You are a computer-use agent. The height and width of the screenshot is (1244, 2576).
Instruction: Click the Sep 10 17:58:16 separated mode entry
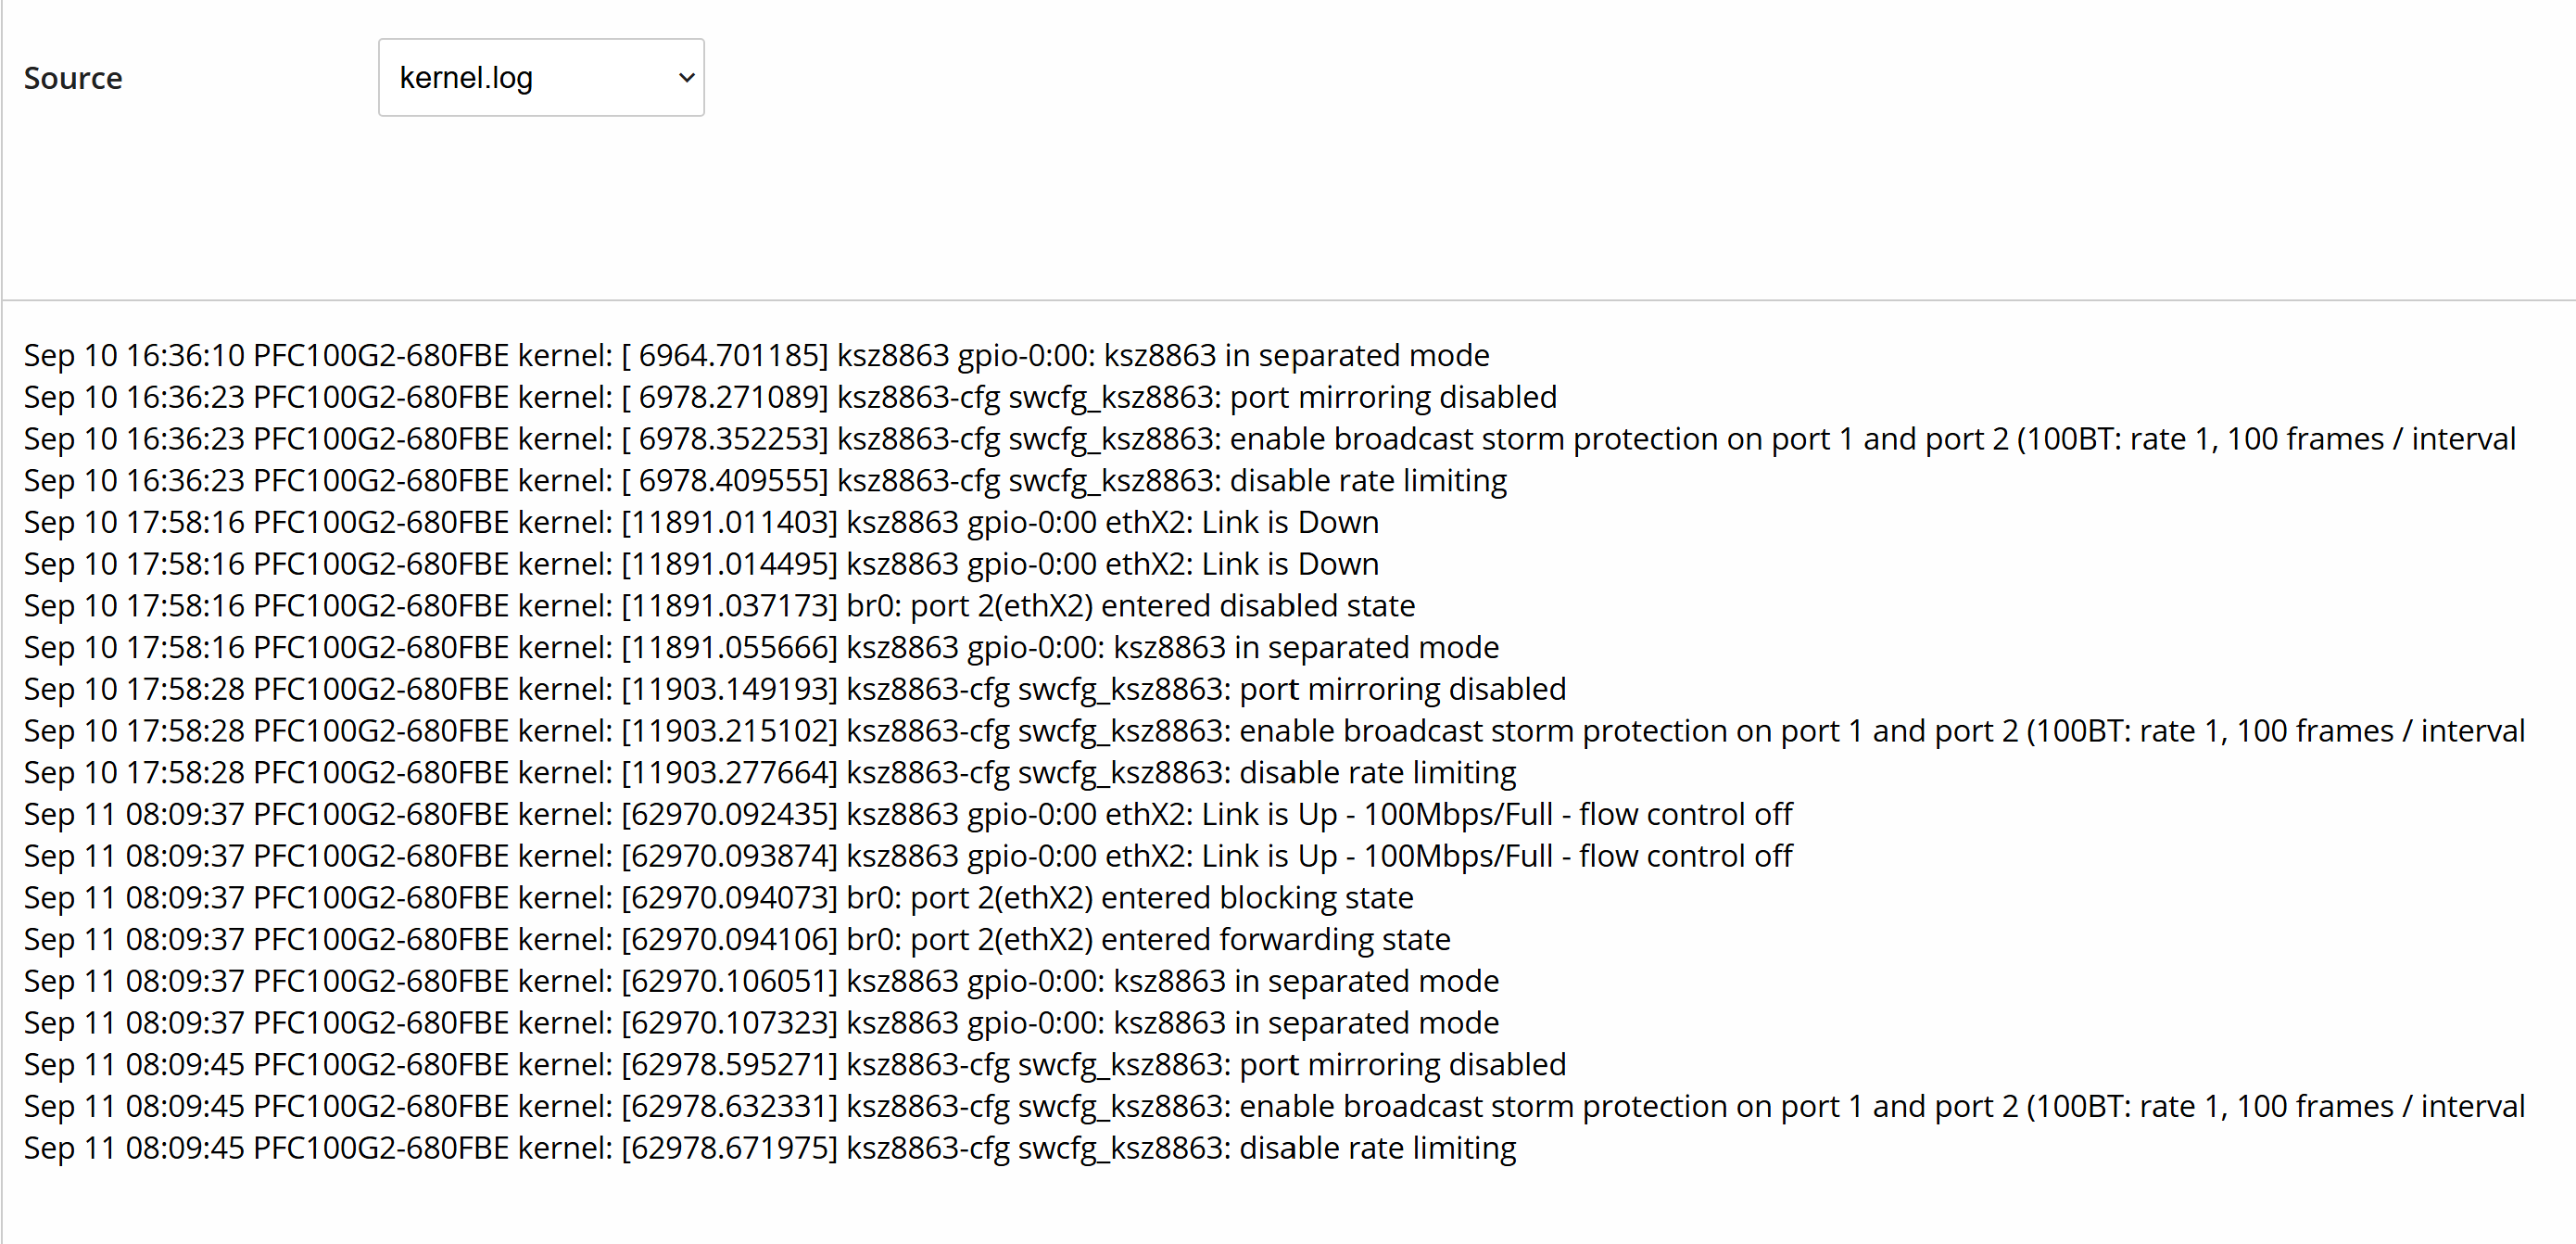tap(760, 647)
